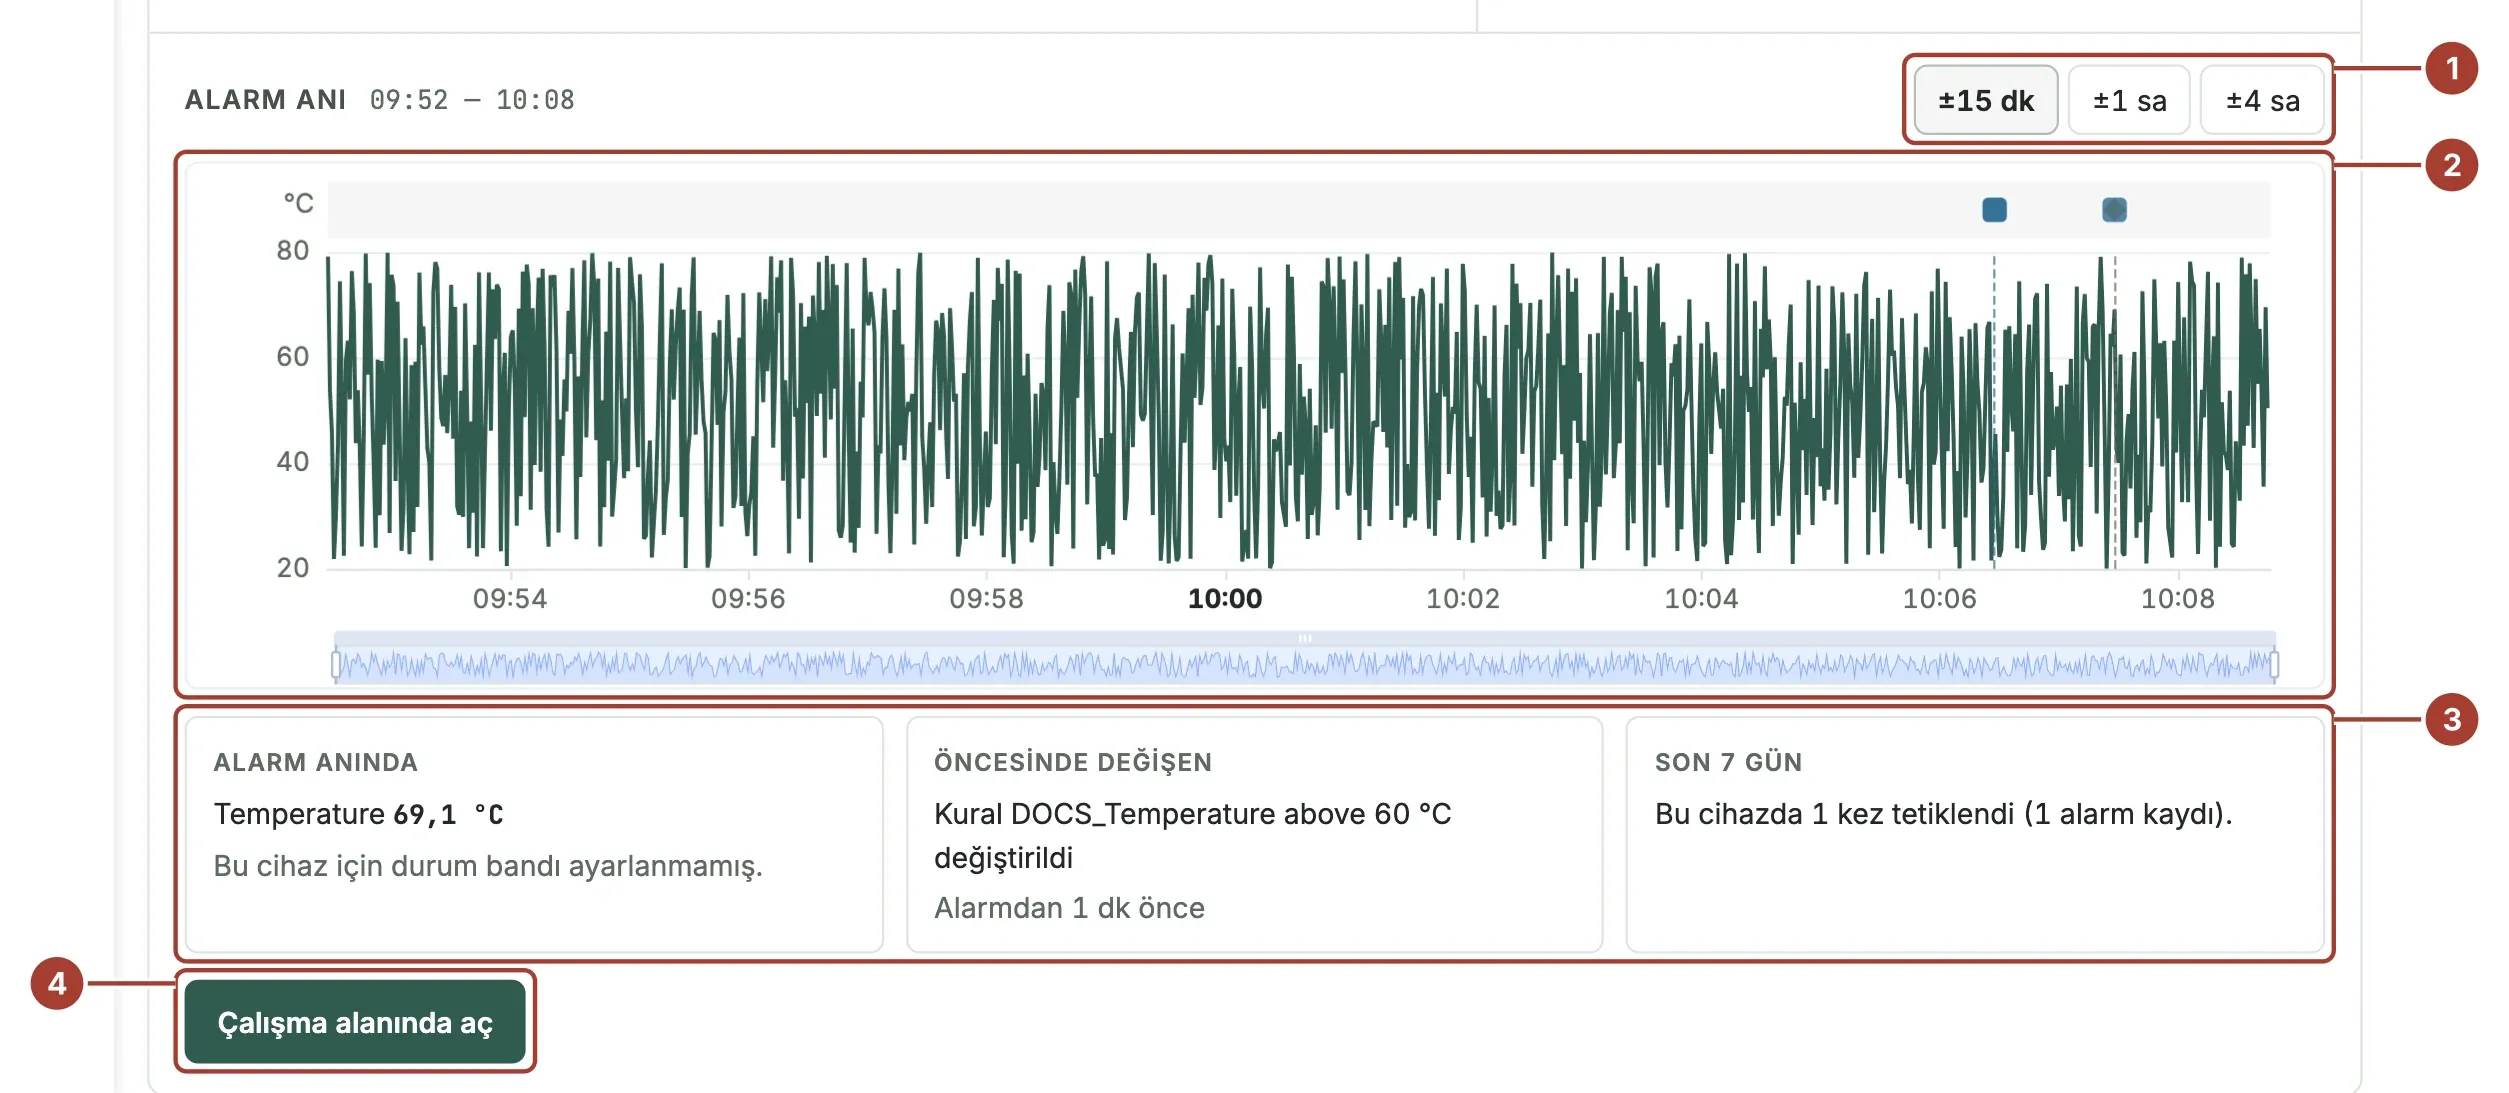This screenshot has width=2509, height=1093.
Task: Click the 80 value on the °C axis
Action: pyautogui.click(x=293, y=250)
